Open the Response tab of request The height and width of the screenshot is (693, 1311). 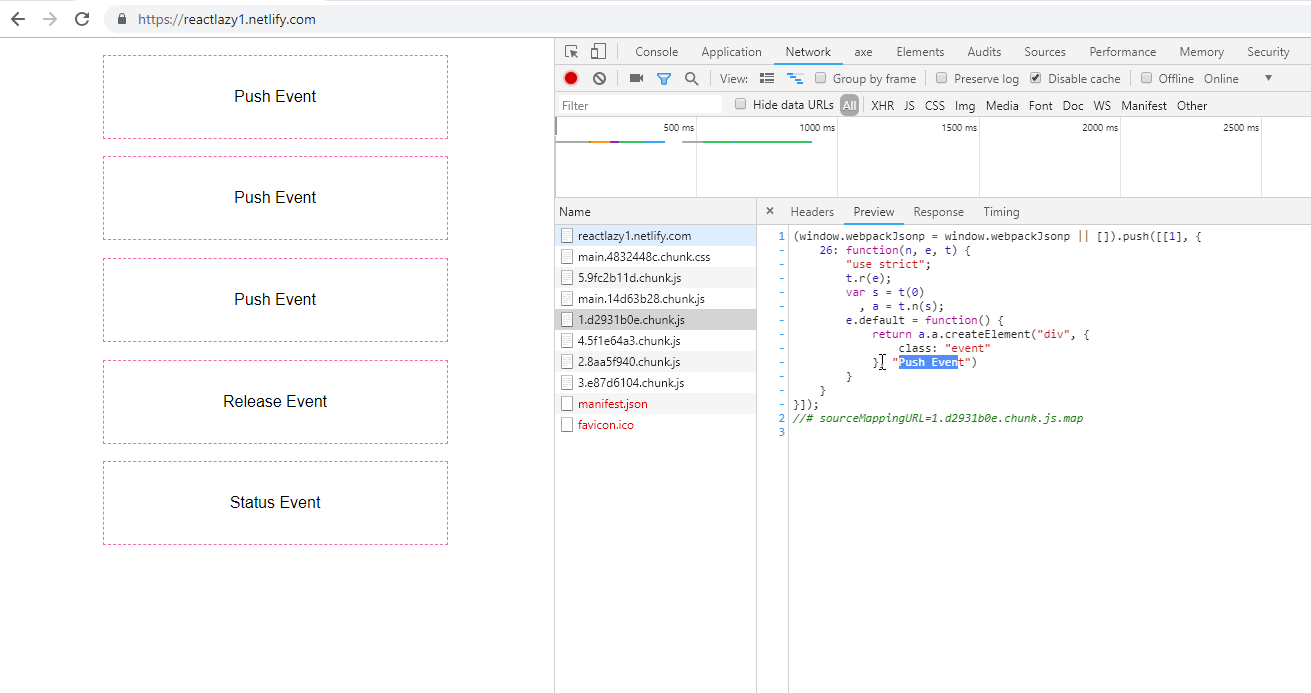[x=938, y=212]
